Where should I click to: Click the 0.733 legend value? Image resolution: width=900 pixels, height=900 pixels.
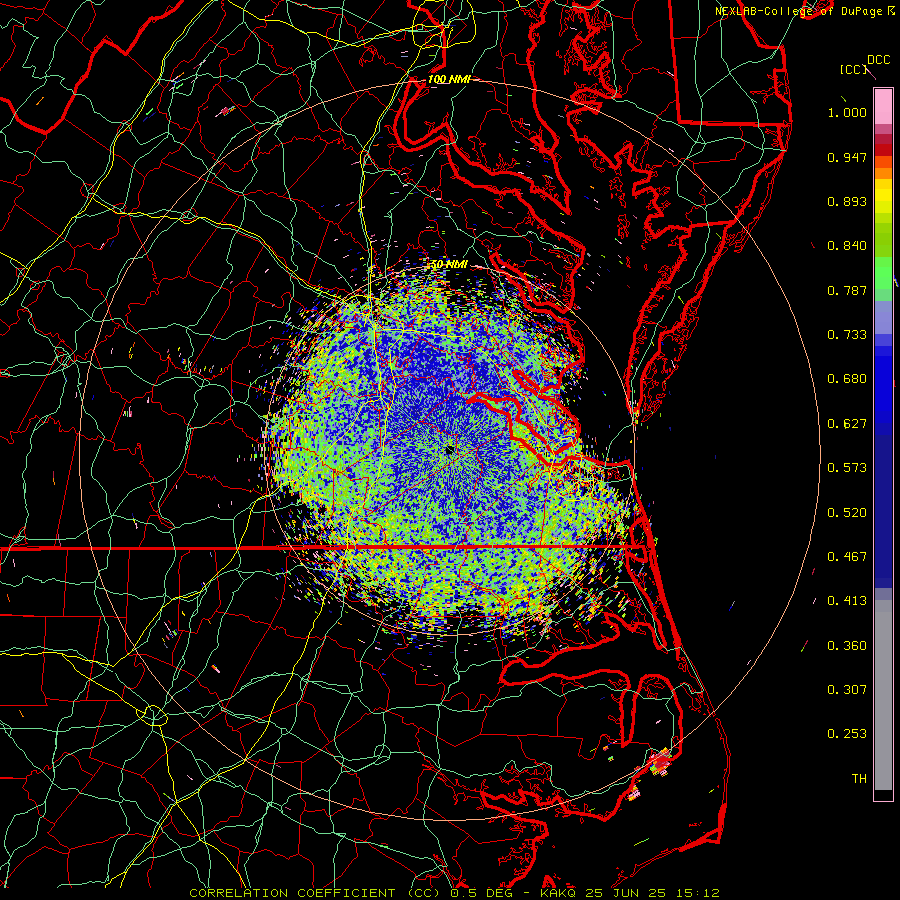[x=847, y=335]
